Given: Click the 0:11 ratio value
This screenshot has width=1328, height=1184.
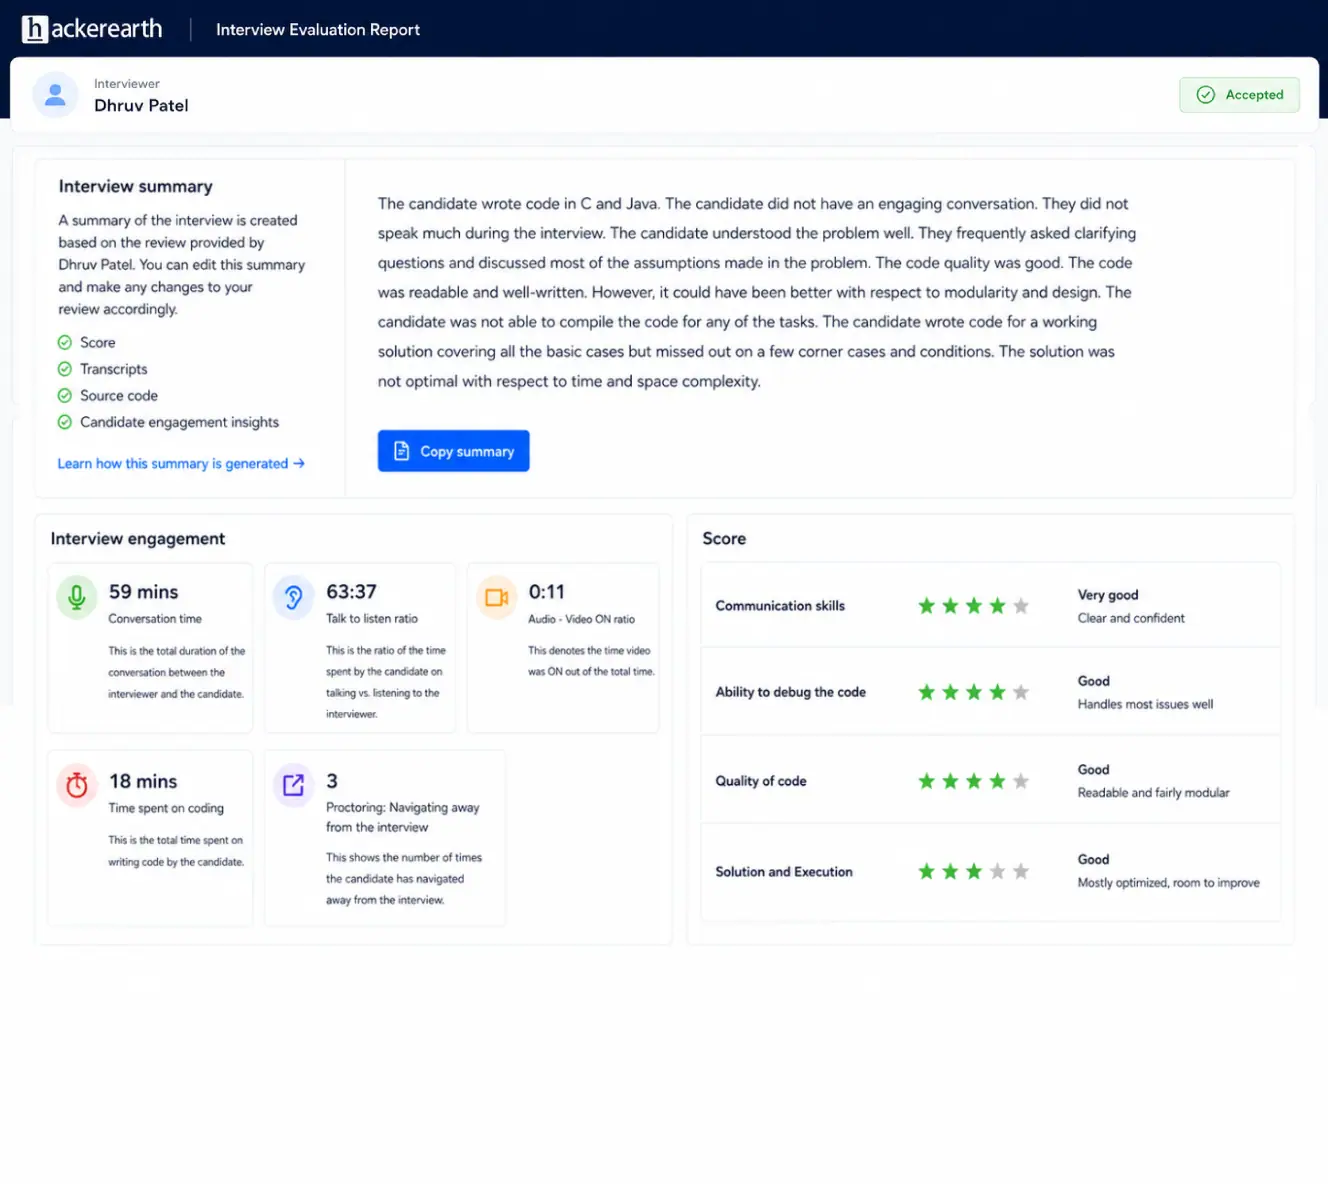Looking at the screenshot, I should [547, 592].
